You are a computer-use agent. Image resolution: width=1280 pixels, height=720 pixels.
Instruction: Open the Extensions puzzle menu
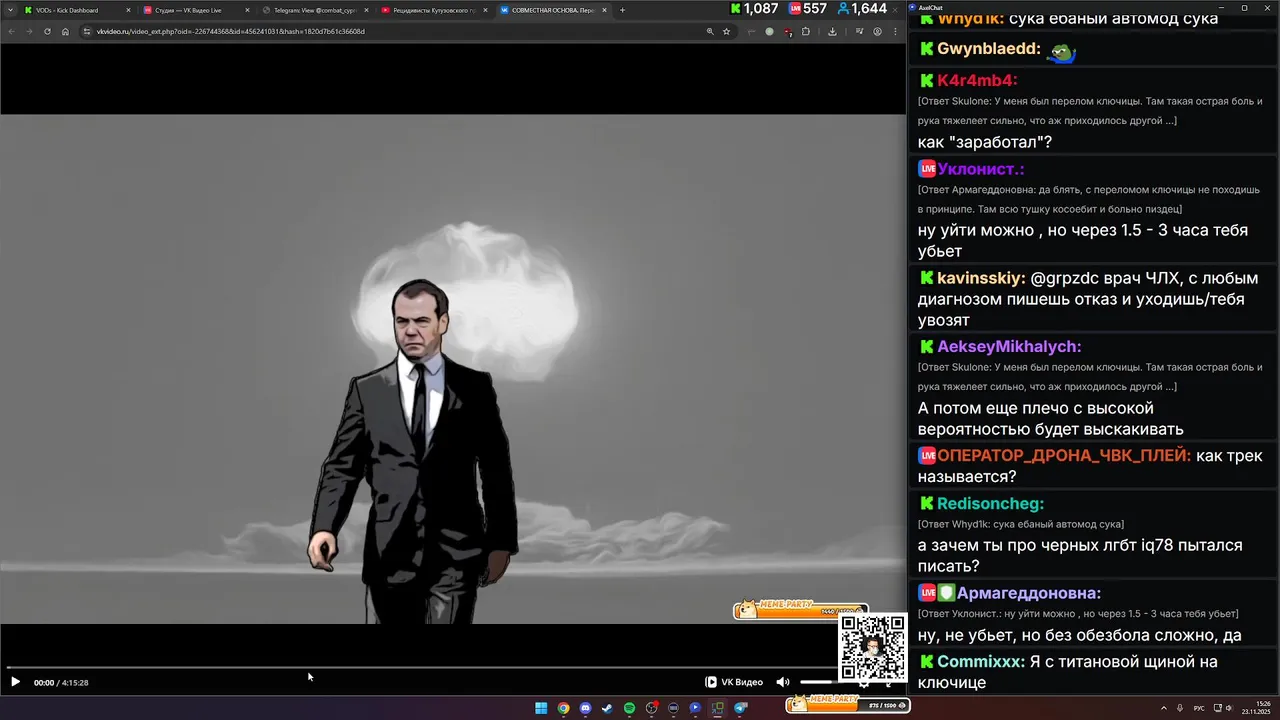pyautogui.click(x=806, y=31)
